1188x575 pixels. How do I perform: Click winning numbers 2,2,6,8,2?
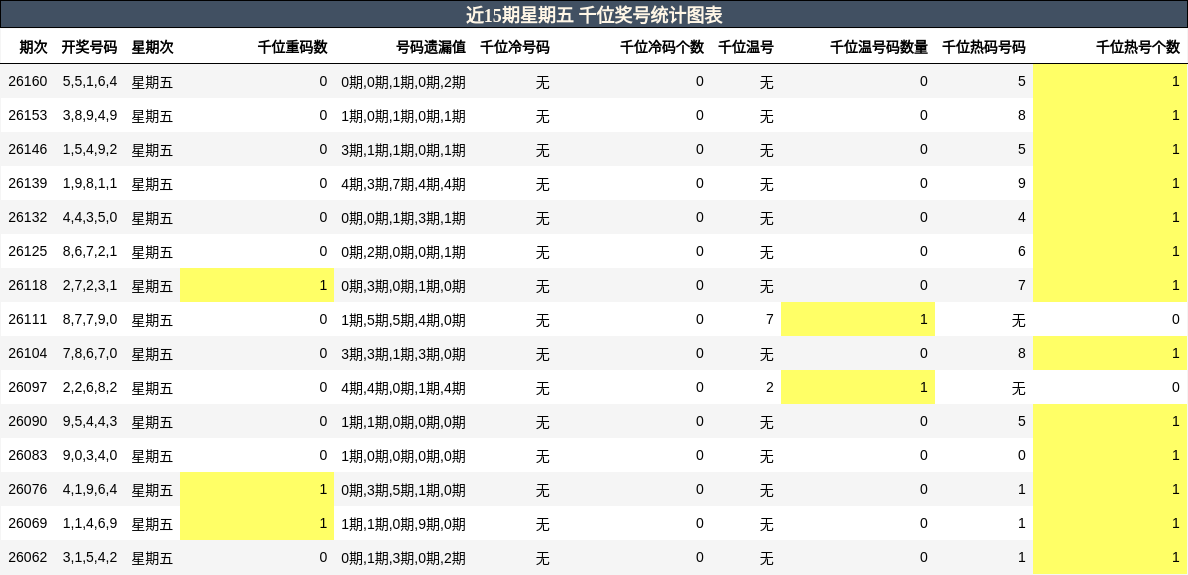pyautogui.click(x=90, y=387)
